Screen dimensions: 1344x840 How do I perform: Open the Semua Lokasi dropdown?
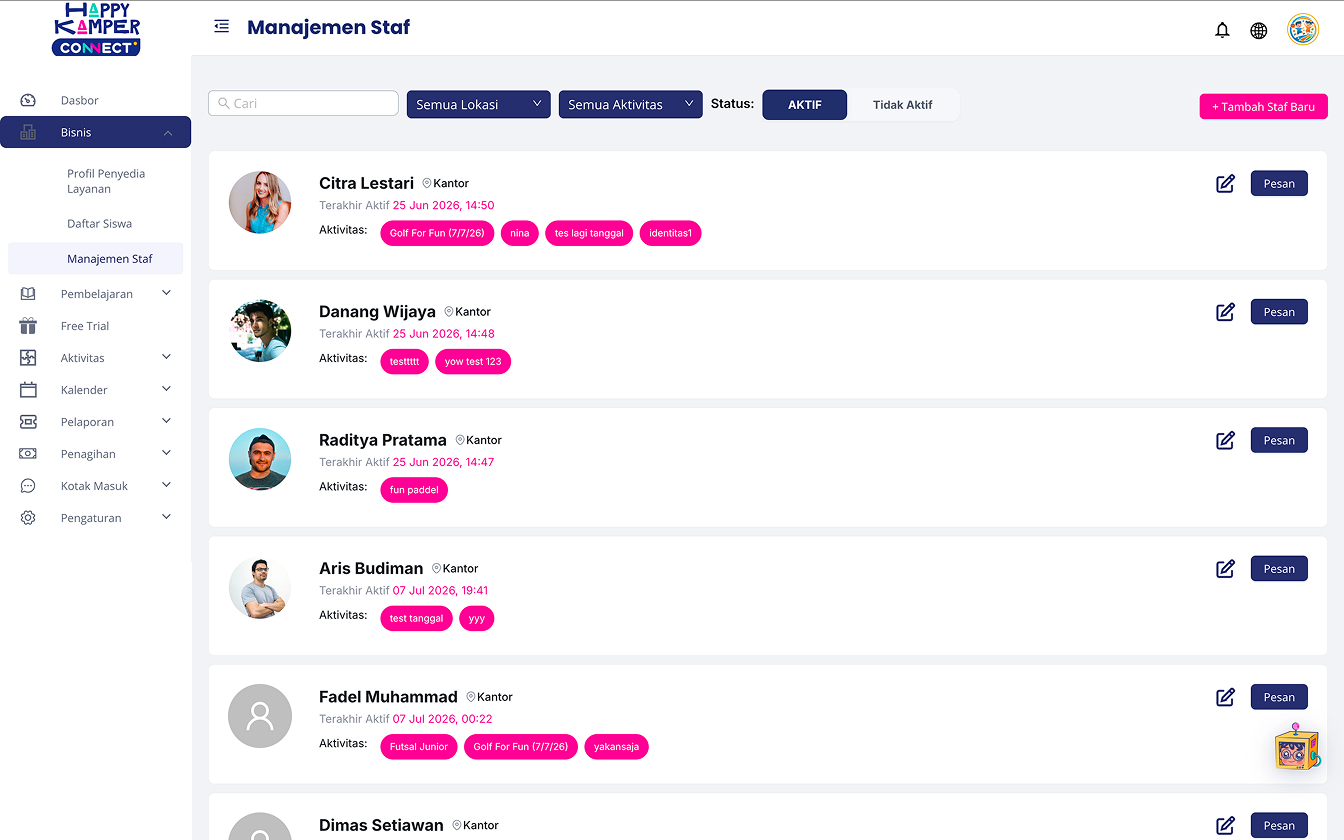[x=479, y=104]
